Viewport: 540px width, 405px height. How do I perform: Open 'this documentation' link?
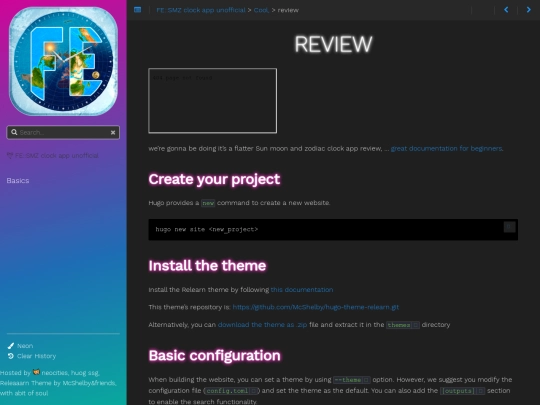click(302, 290)
